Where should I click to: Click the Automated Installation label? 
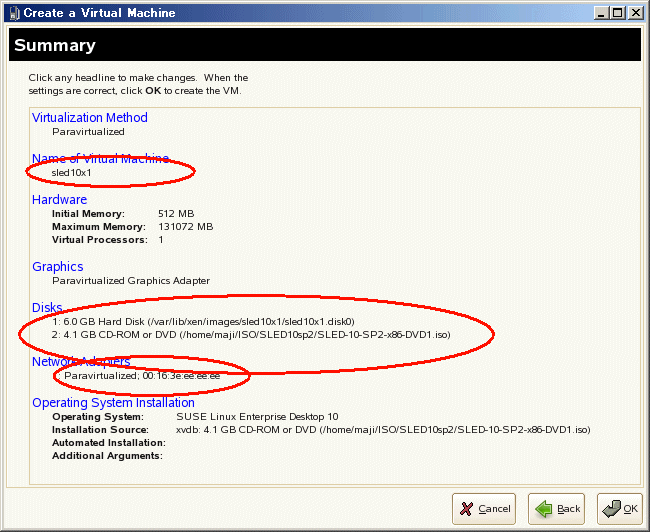pos(109,443)
